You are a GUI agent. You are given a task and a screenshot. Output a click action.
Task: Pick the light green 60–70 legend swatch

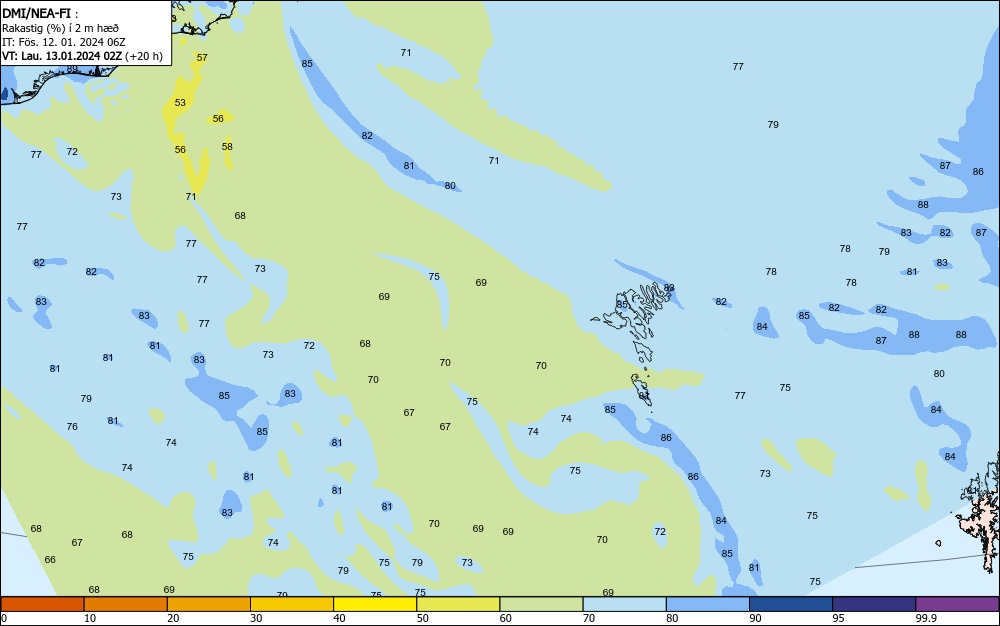pyautogui.click(x=541, y=604)
